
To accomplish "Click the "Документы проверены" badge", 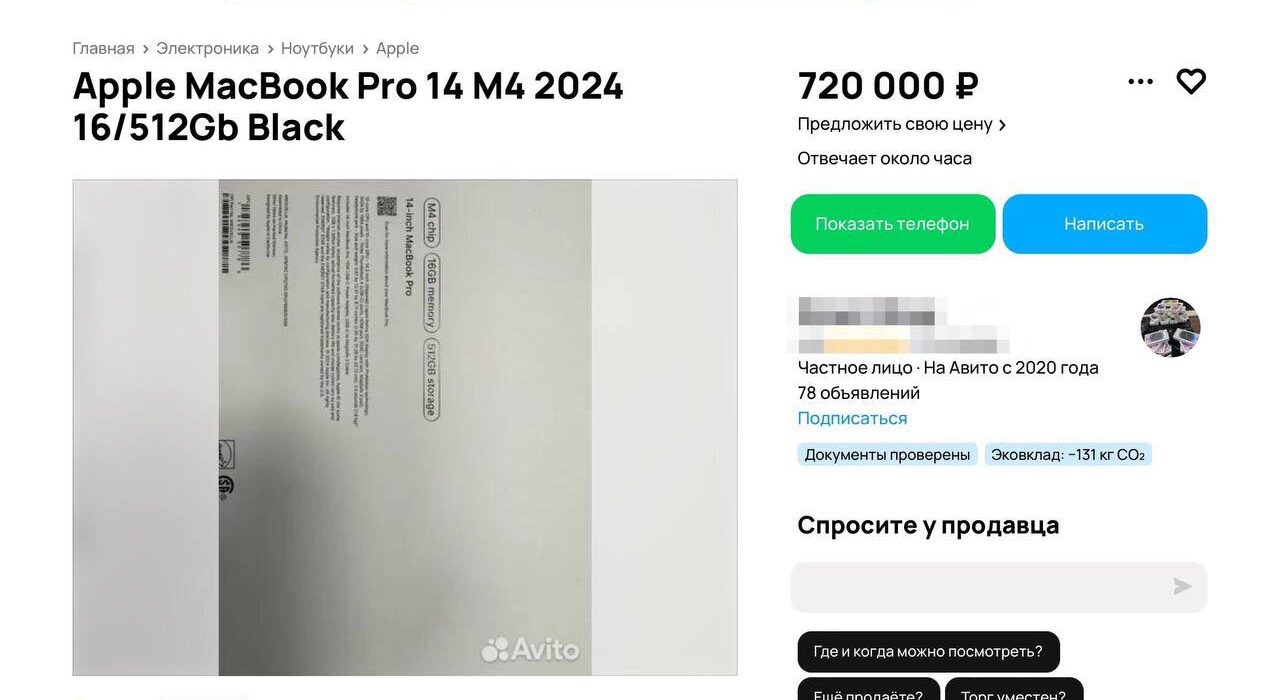I will click(x=887, y=455).
